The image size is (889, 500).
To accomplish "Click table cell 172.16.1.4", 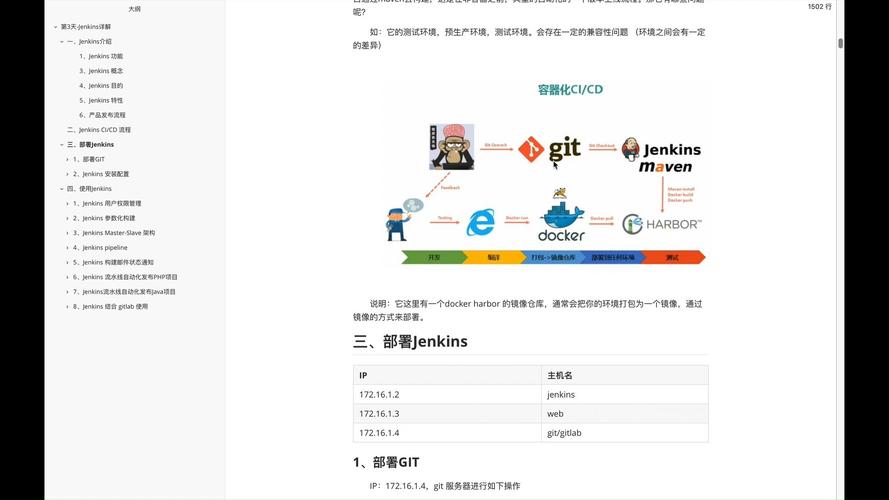I will pos(447,433).
